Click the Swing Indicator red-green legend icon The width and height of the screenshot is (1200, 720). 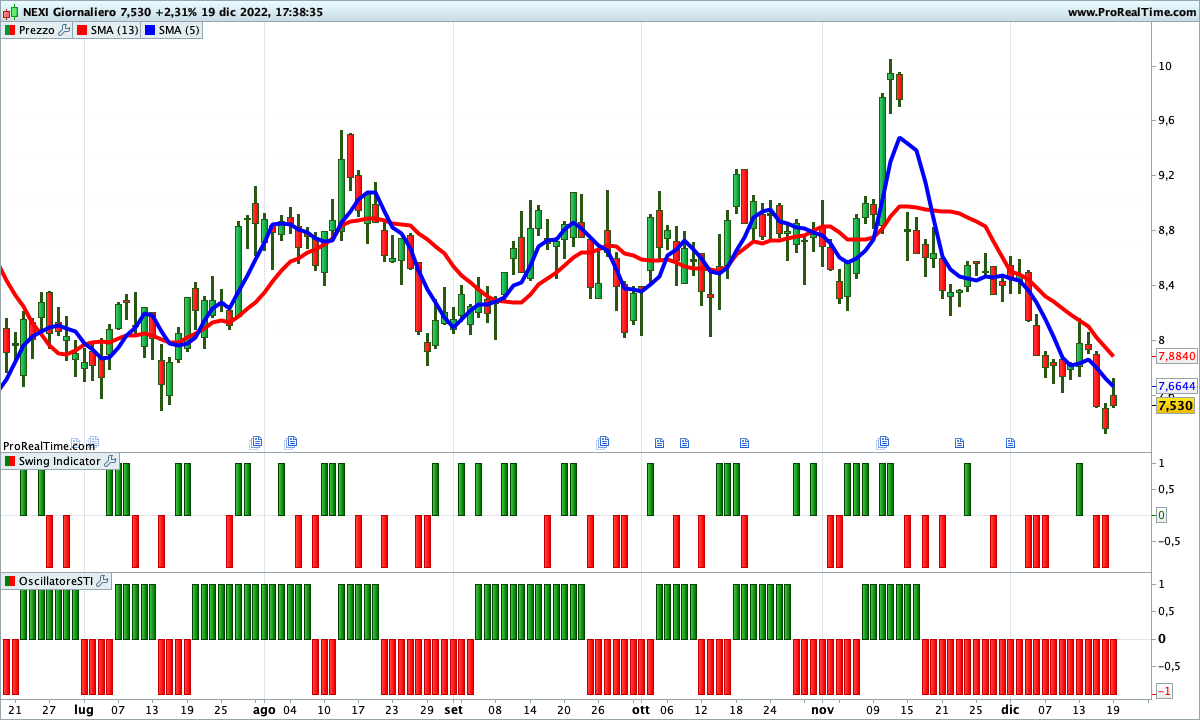(x=10, y=461)
